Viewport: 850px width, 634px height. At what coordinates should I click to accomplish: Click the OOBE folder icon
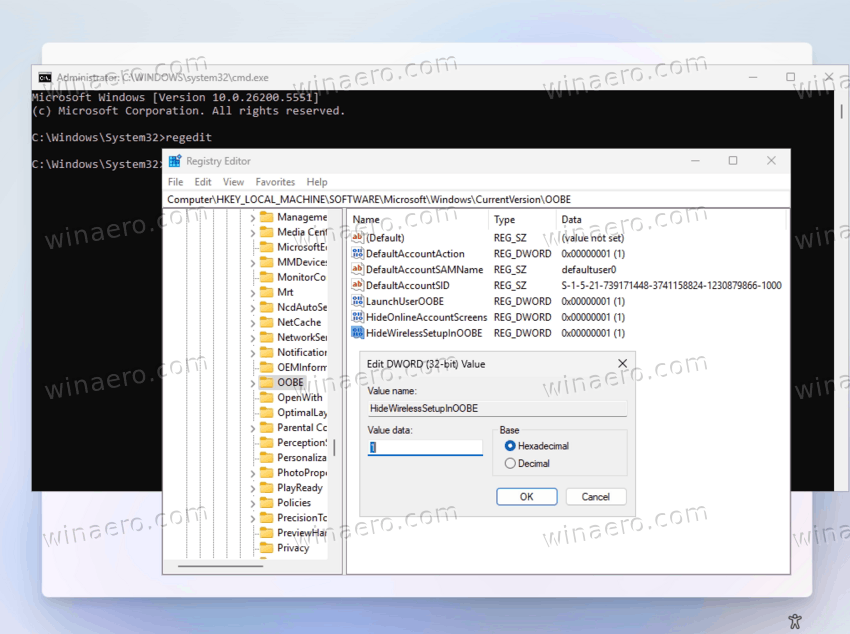tap(266, 382)
